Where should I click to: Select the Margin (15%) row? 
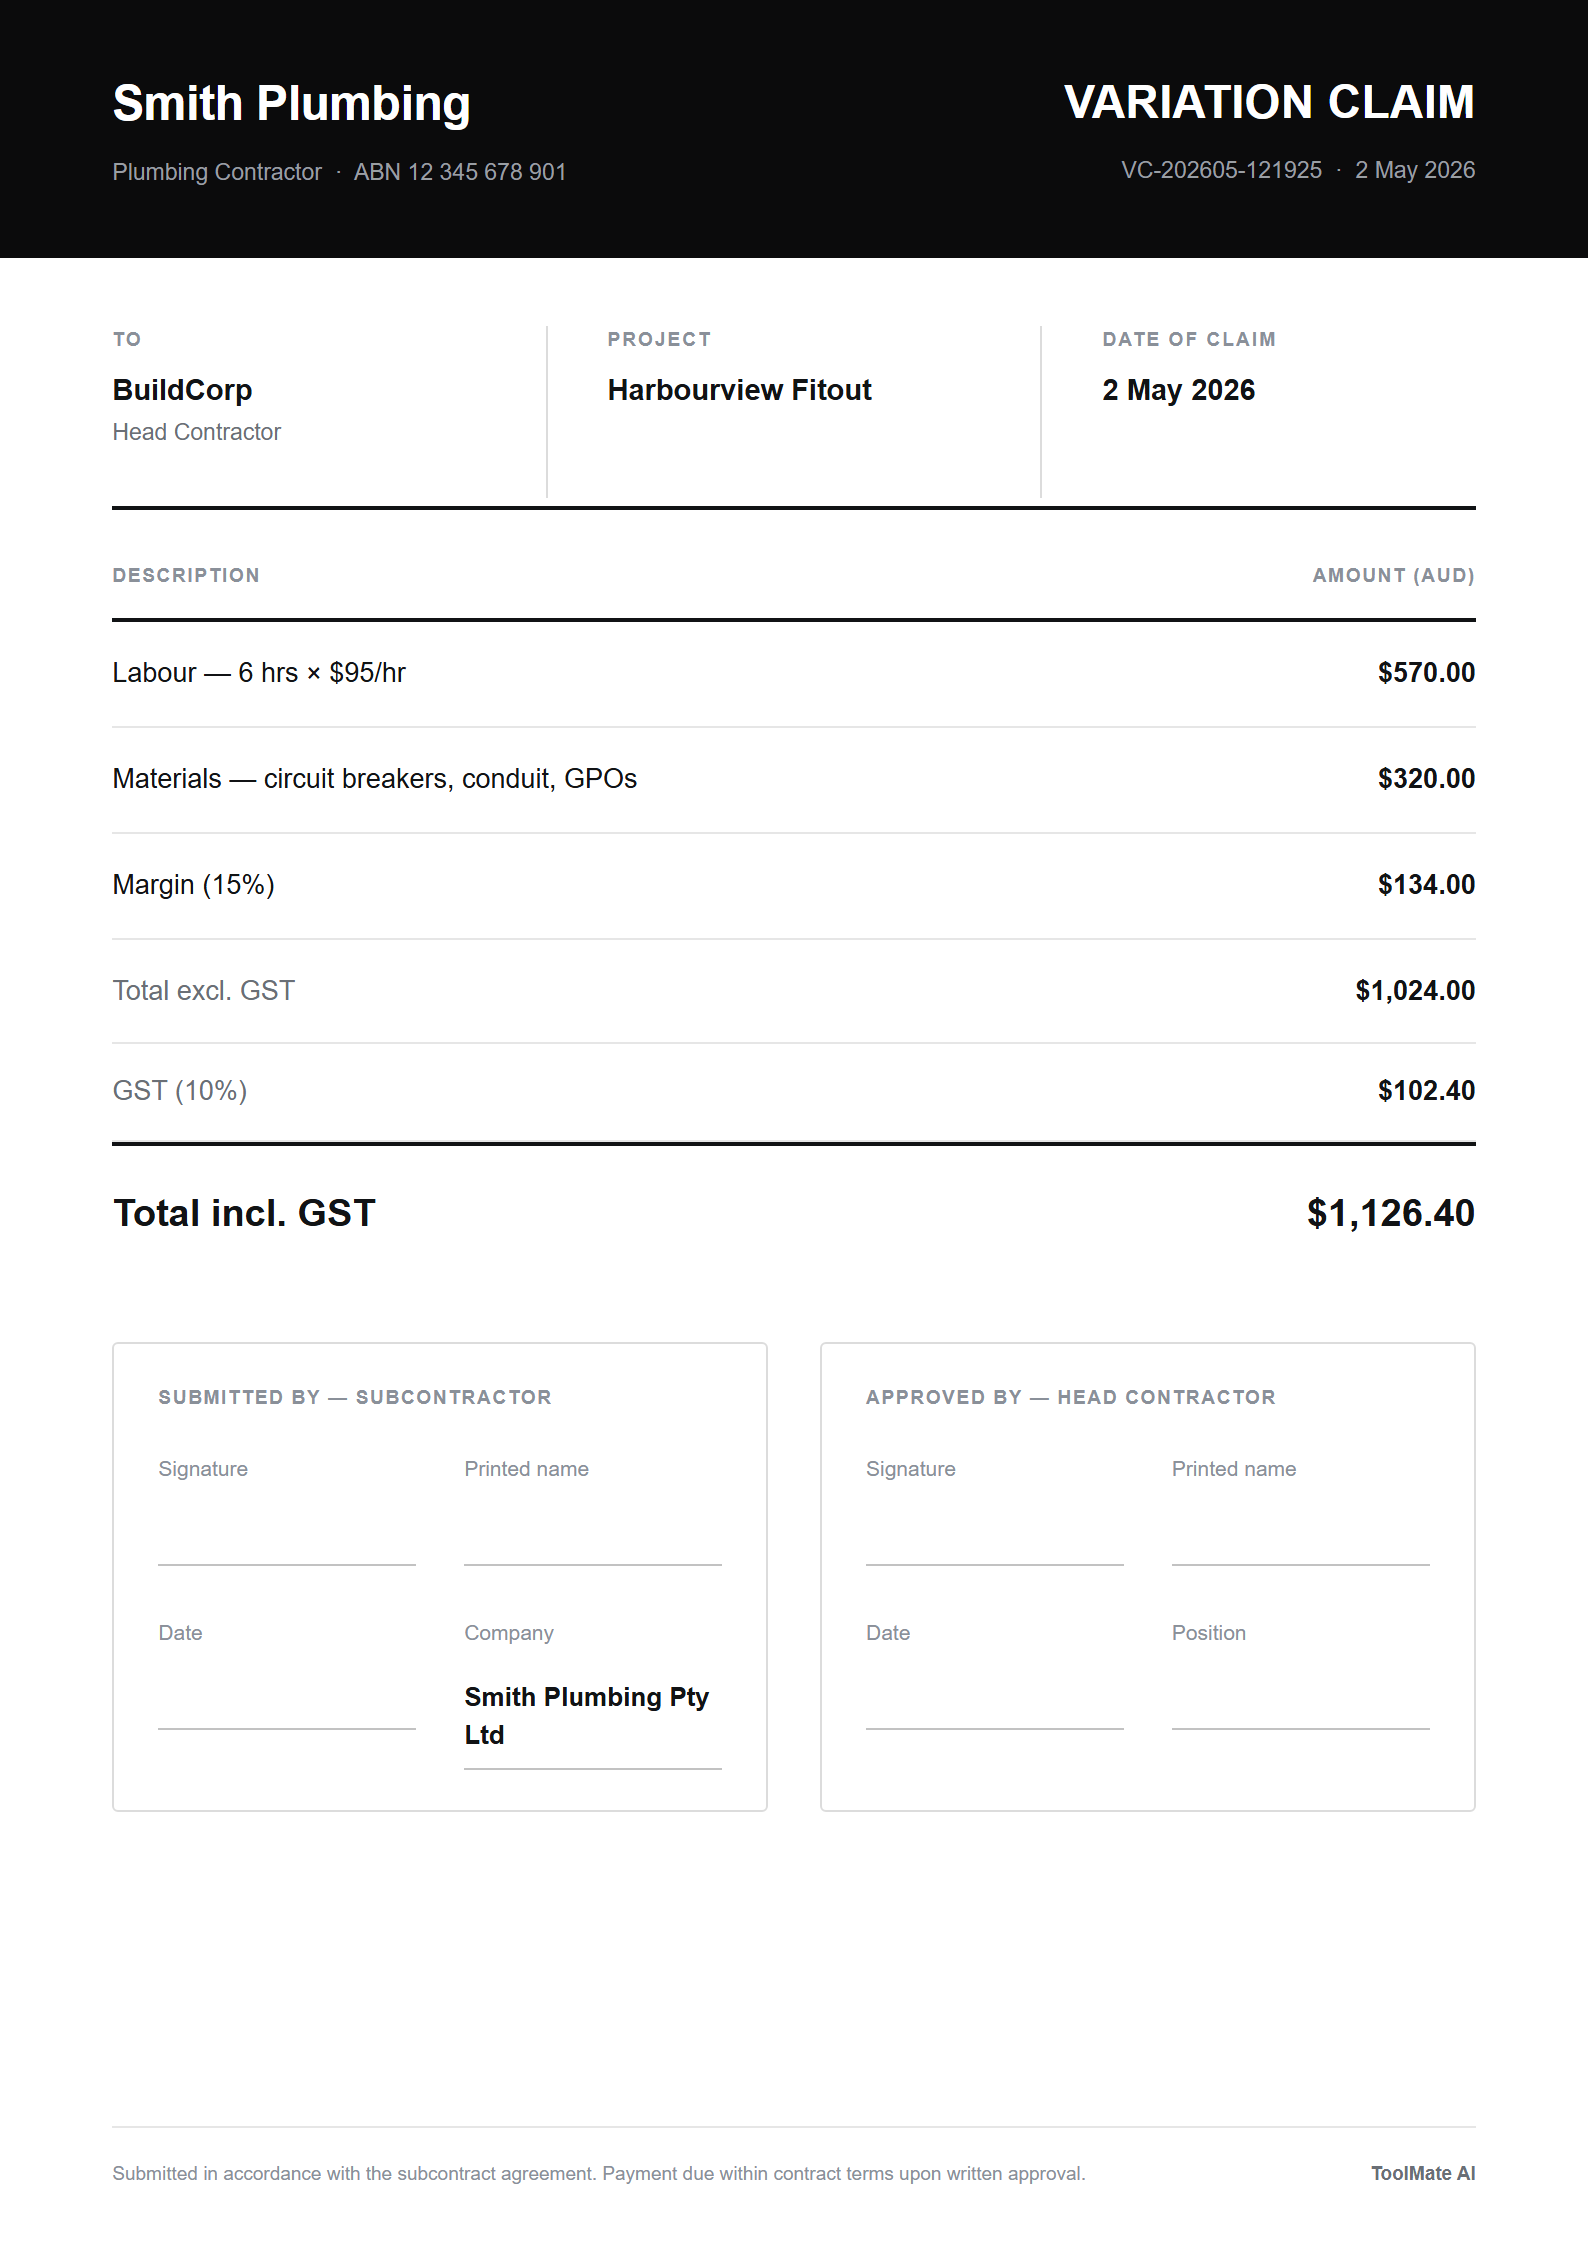pos(794,885)
